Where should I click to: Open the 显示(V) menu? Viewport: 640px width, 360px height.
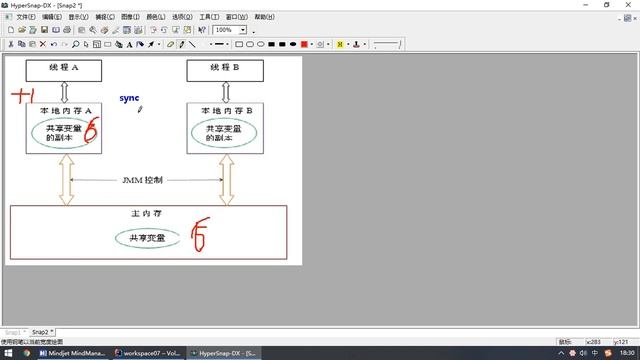click(x=78, y=17)
